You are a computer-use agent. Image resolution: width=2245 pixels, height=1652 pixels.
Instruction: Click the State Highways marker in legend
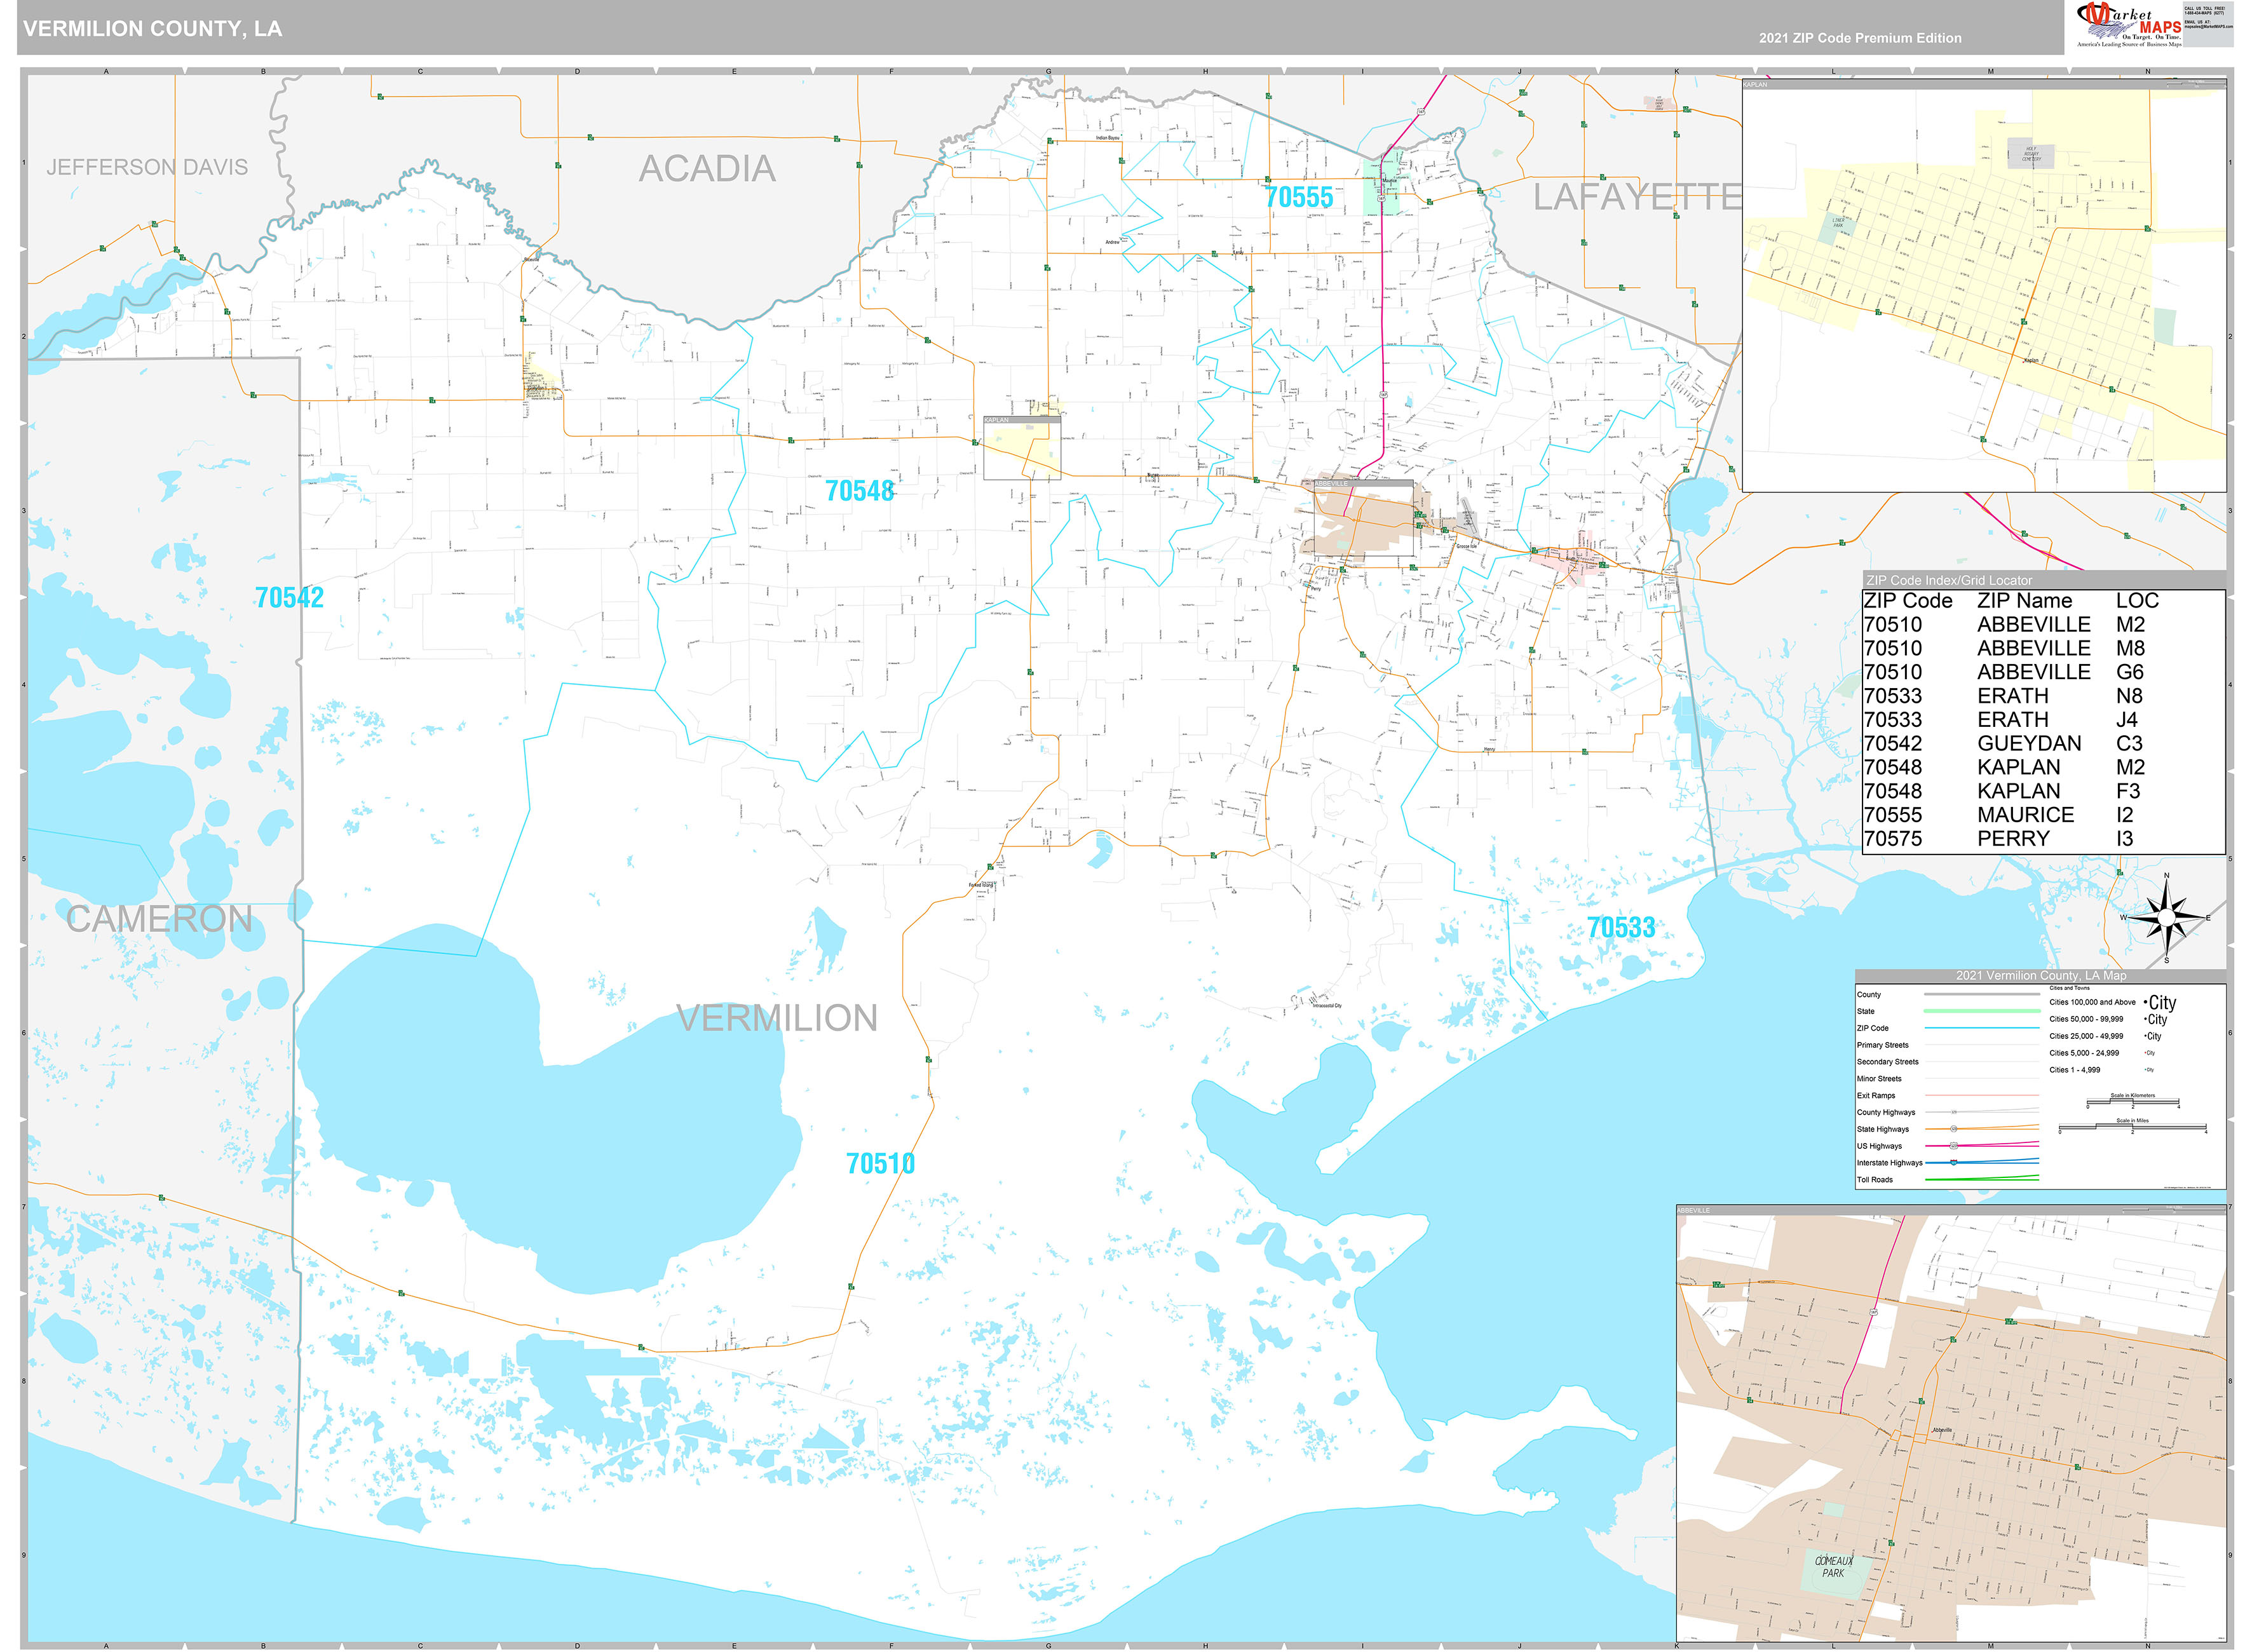point(1953,1129)
